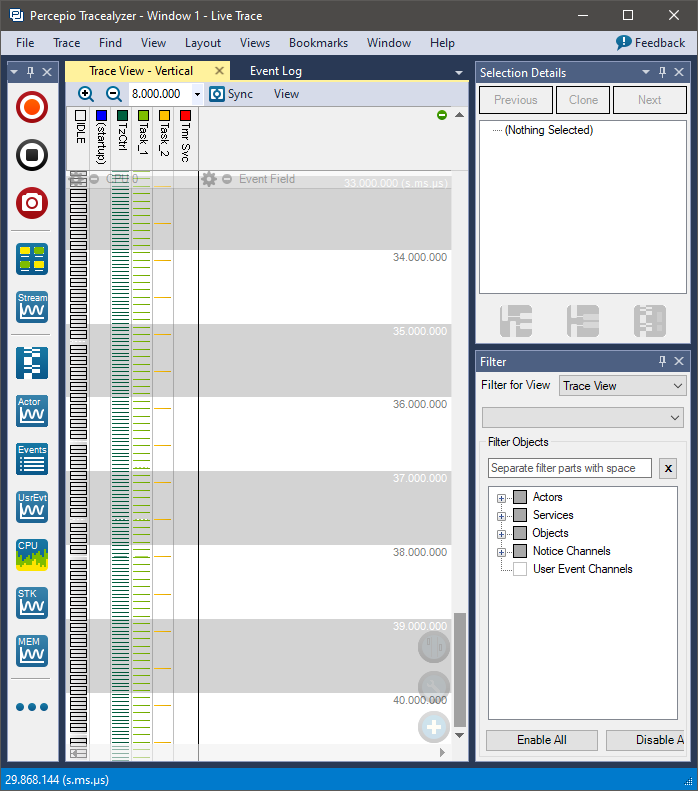
Task: Open the Filter for View dropdown
Action: coord(622,386)
